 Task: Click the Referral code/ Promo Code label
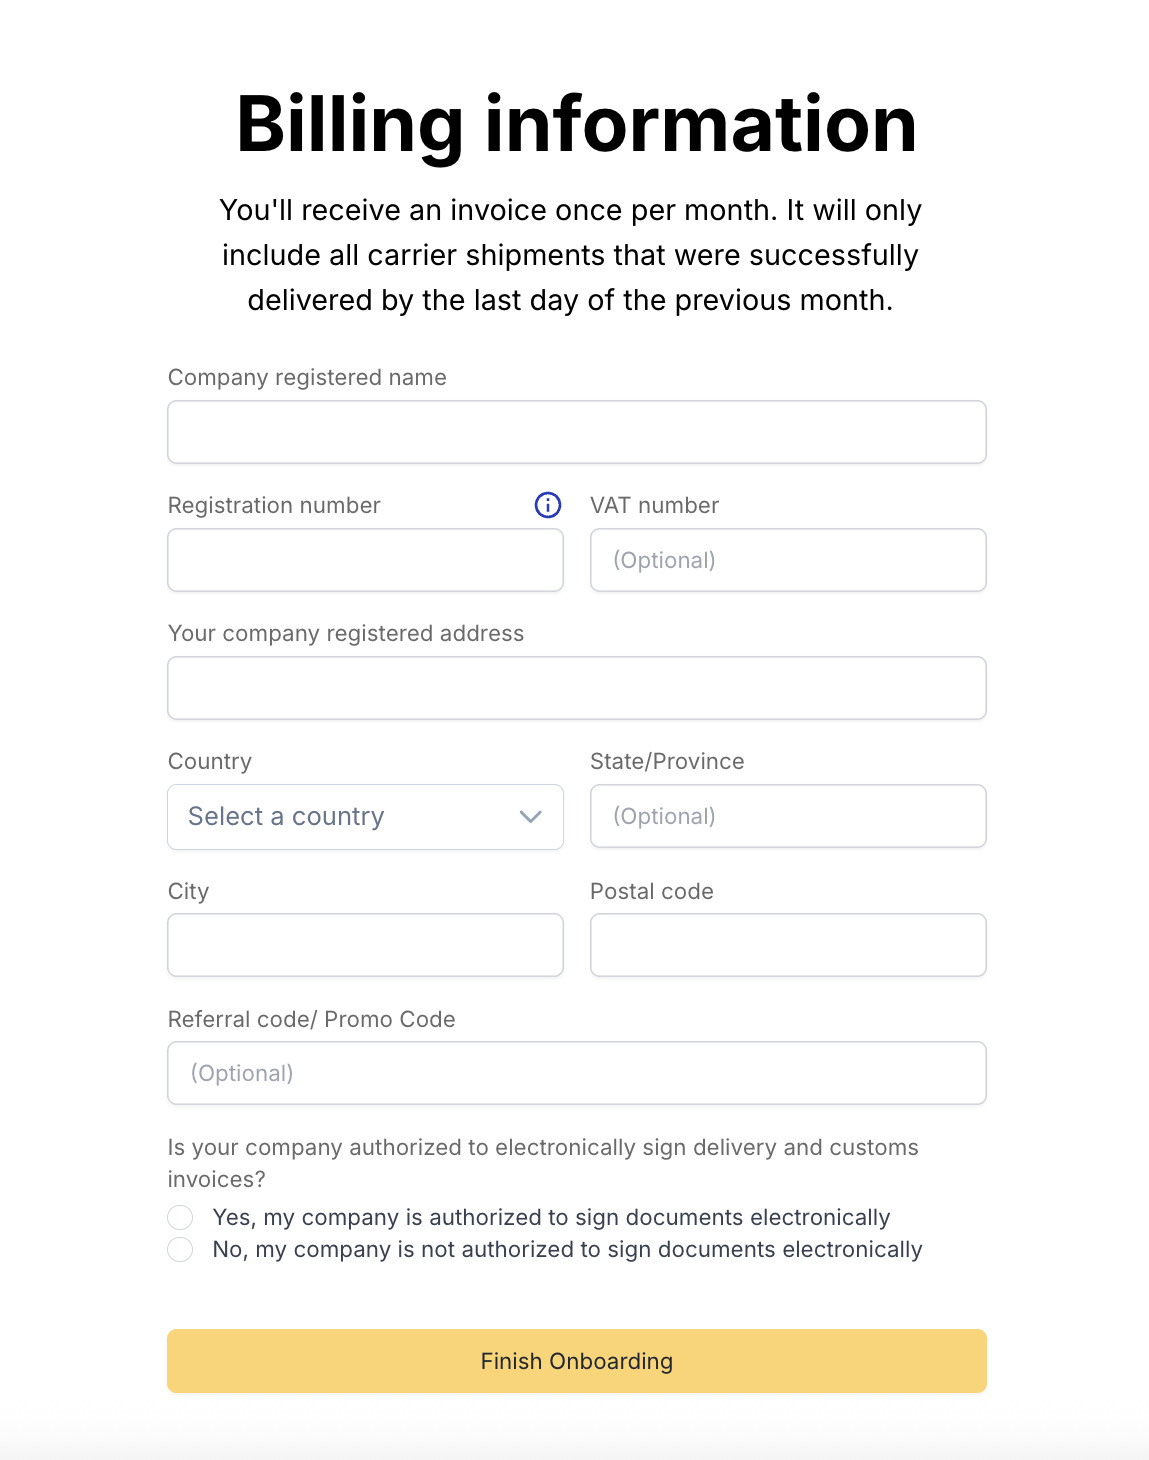coord(311,1019)
